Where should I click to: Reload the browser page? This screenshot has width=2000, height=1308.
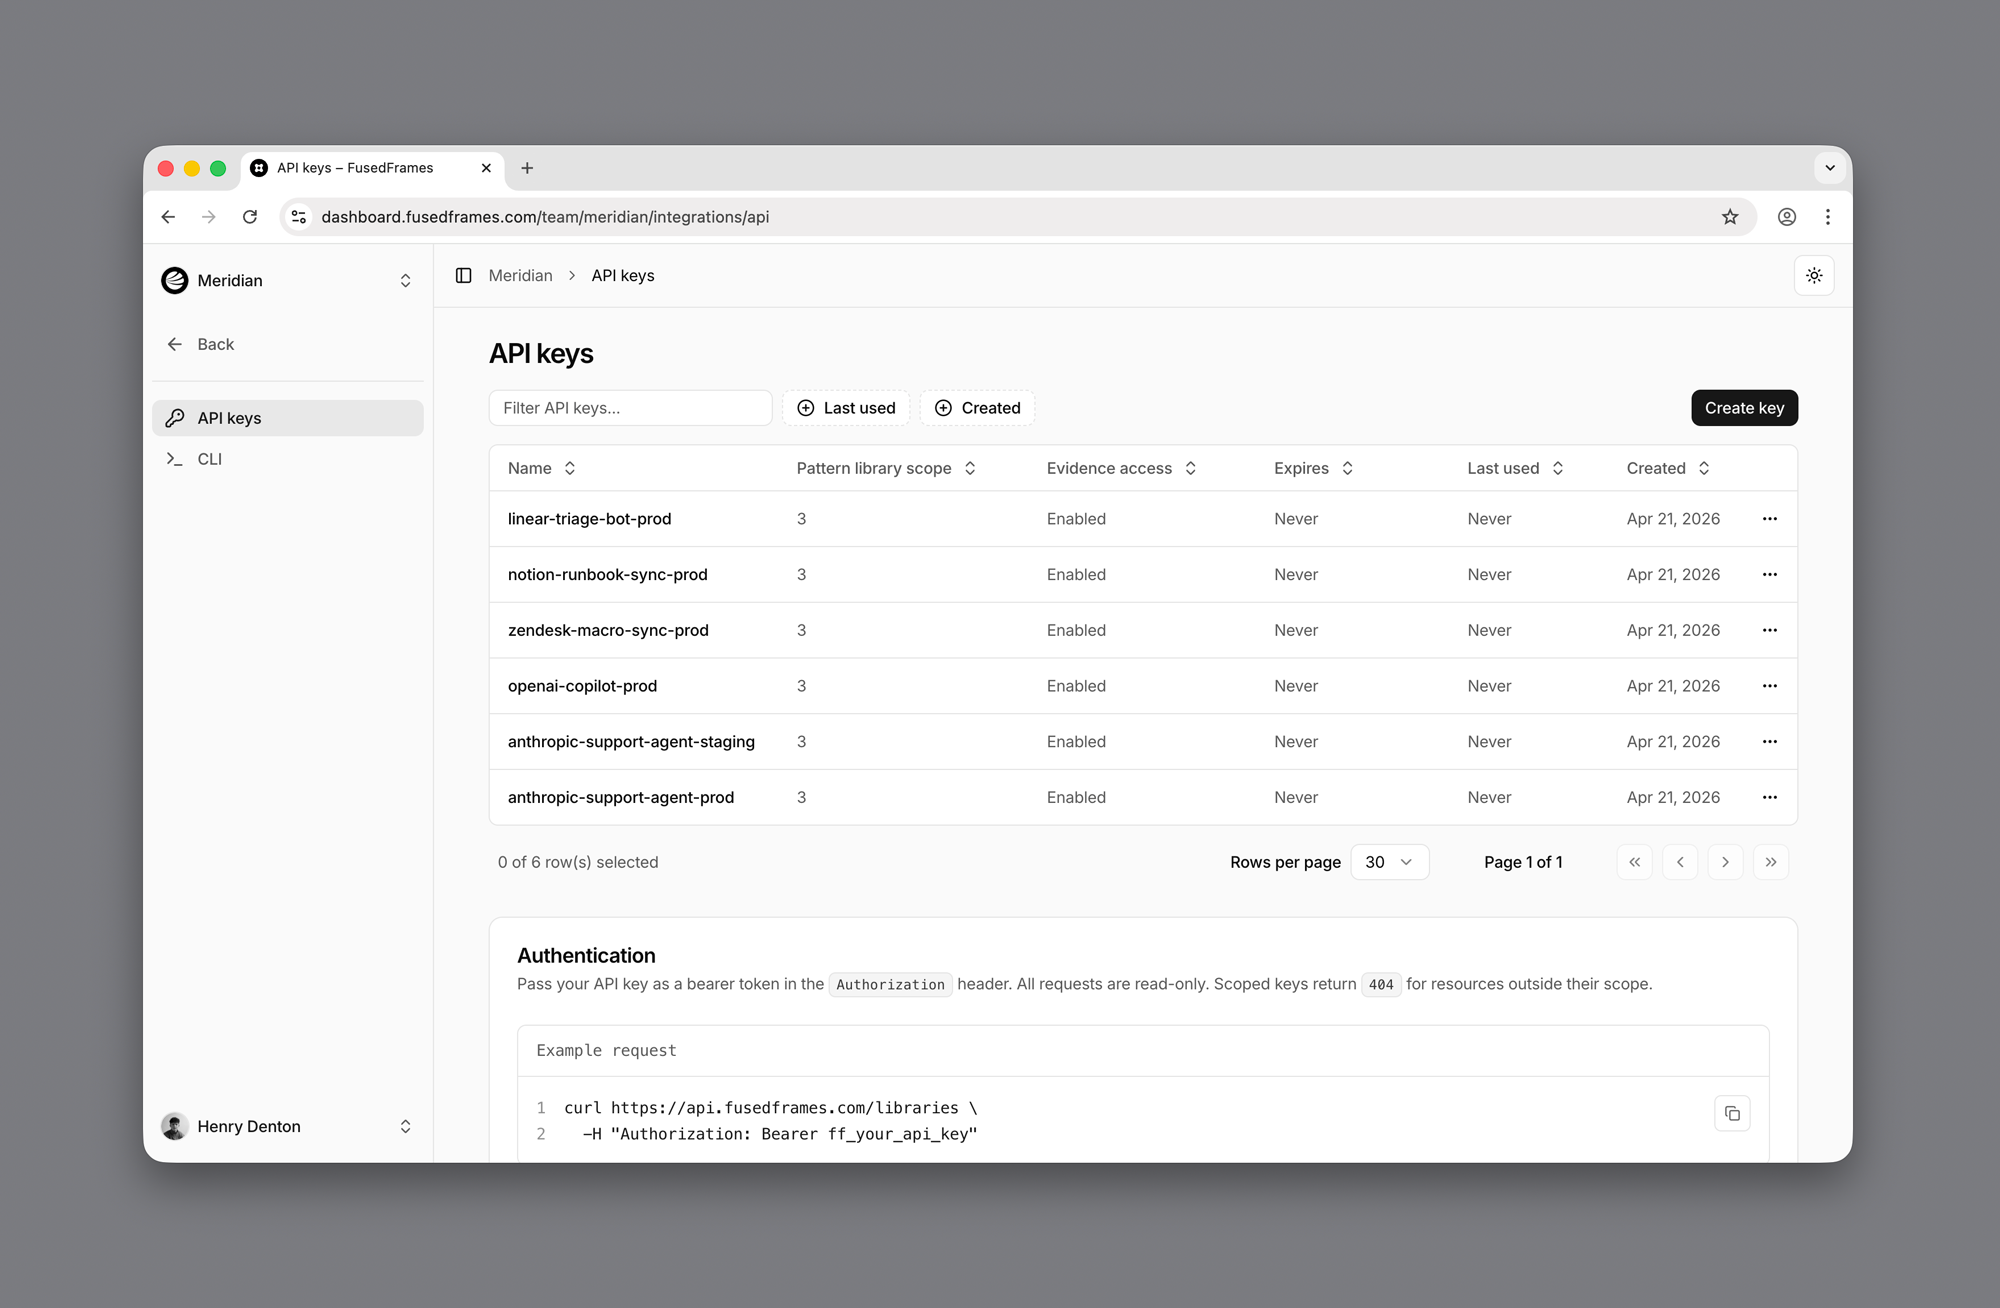point(250,217)
